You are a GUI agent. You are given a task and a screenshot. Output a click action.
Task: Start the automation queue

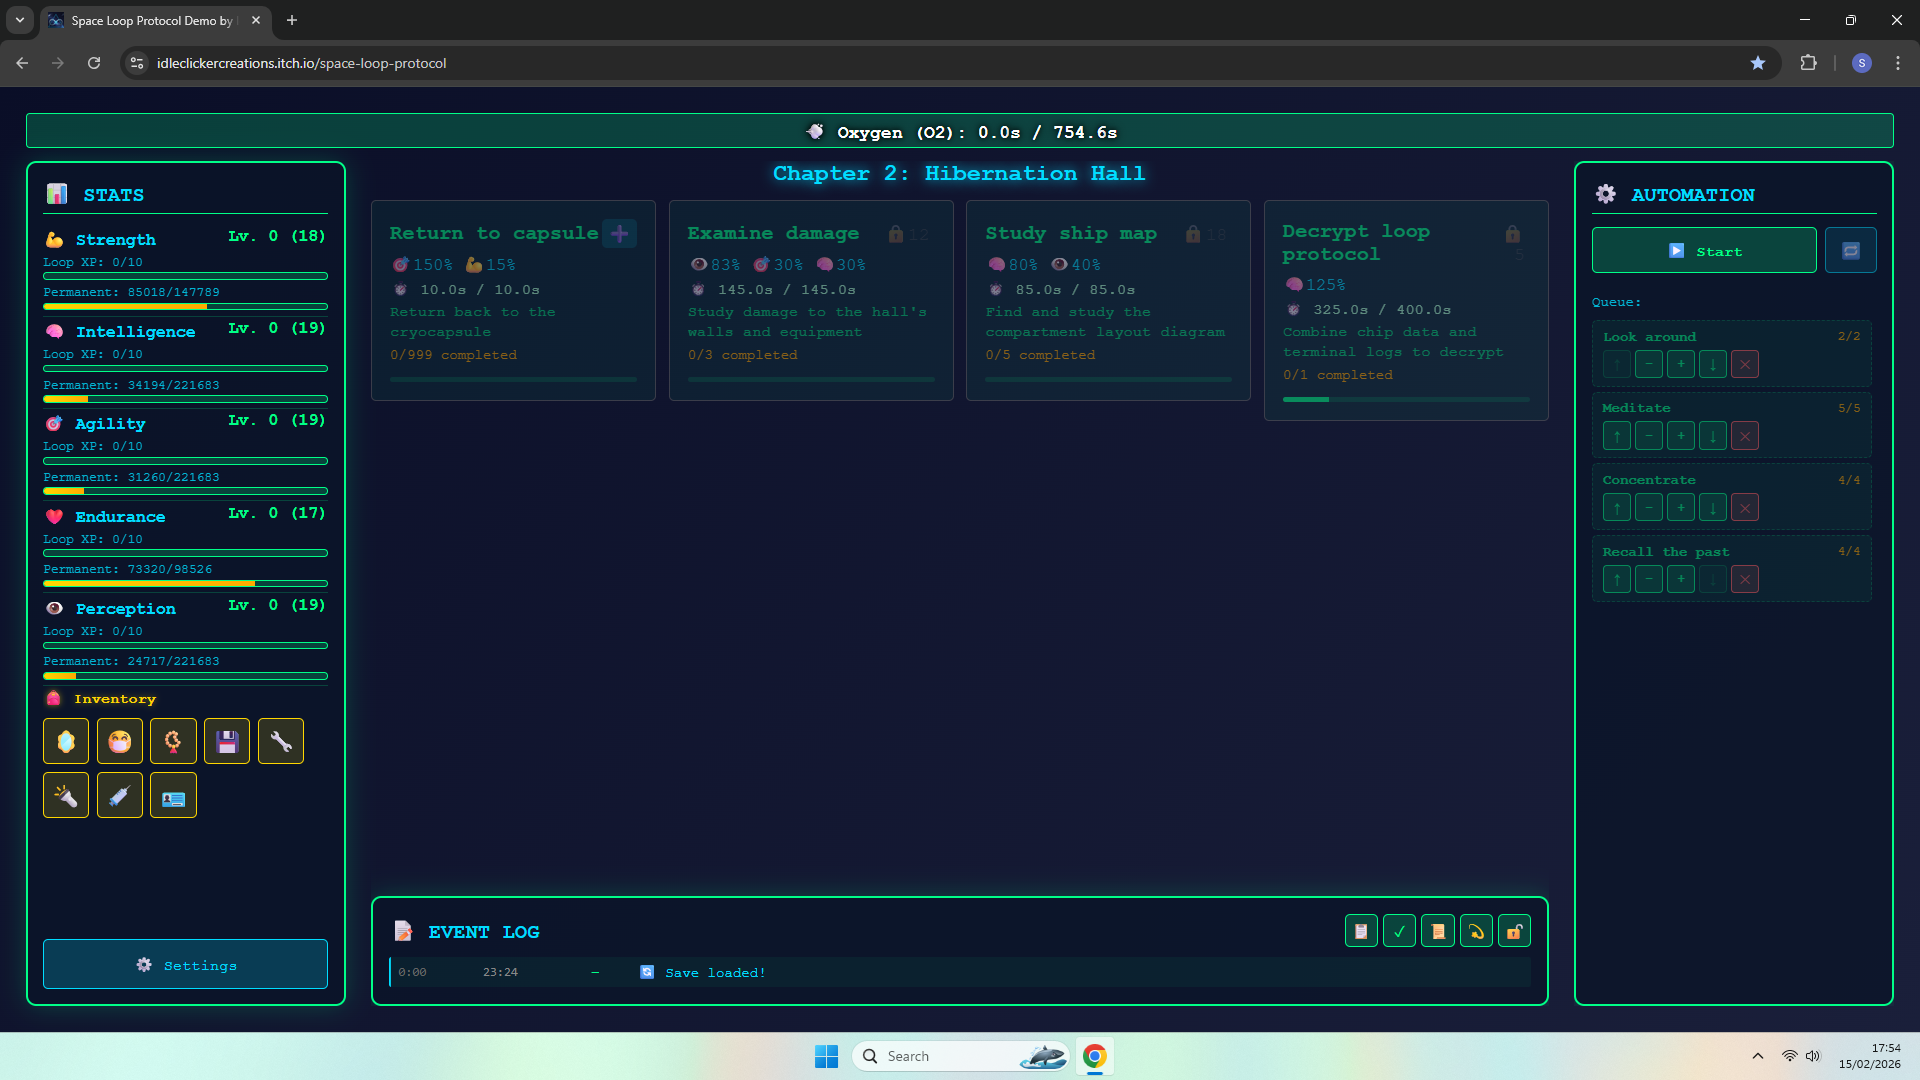click(x=1704, y=250)
